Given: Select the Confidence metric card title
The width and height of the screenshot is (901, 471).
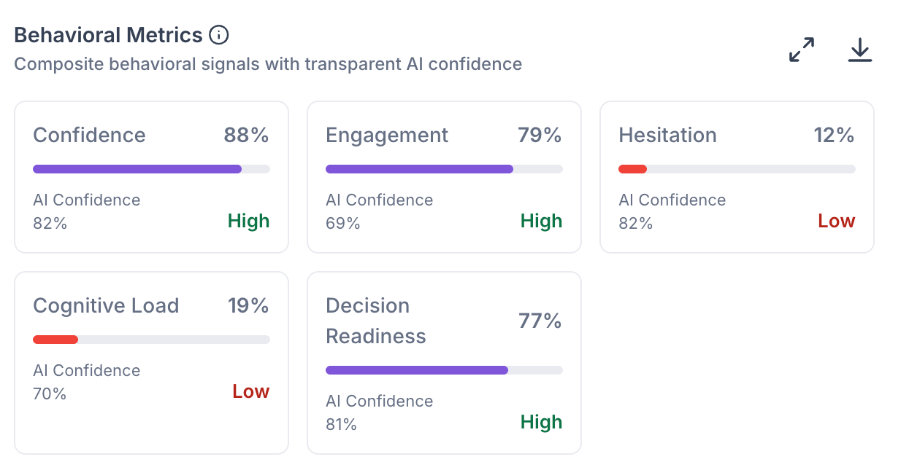Looking at the screenshot, I should click(89, 135).
